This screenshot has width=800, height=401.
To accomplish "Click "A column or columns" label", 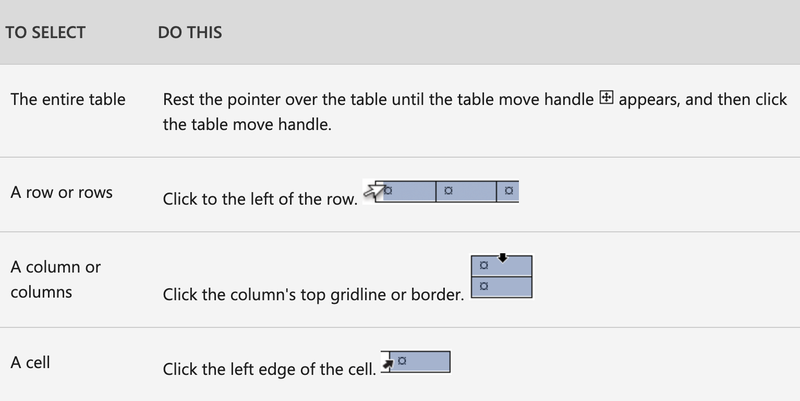I will pyautogui.click(x=56, y=279).
